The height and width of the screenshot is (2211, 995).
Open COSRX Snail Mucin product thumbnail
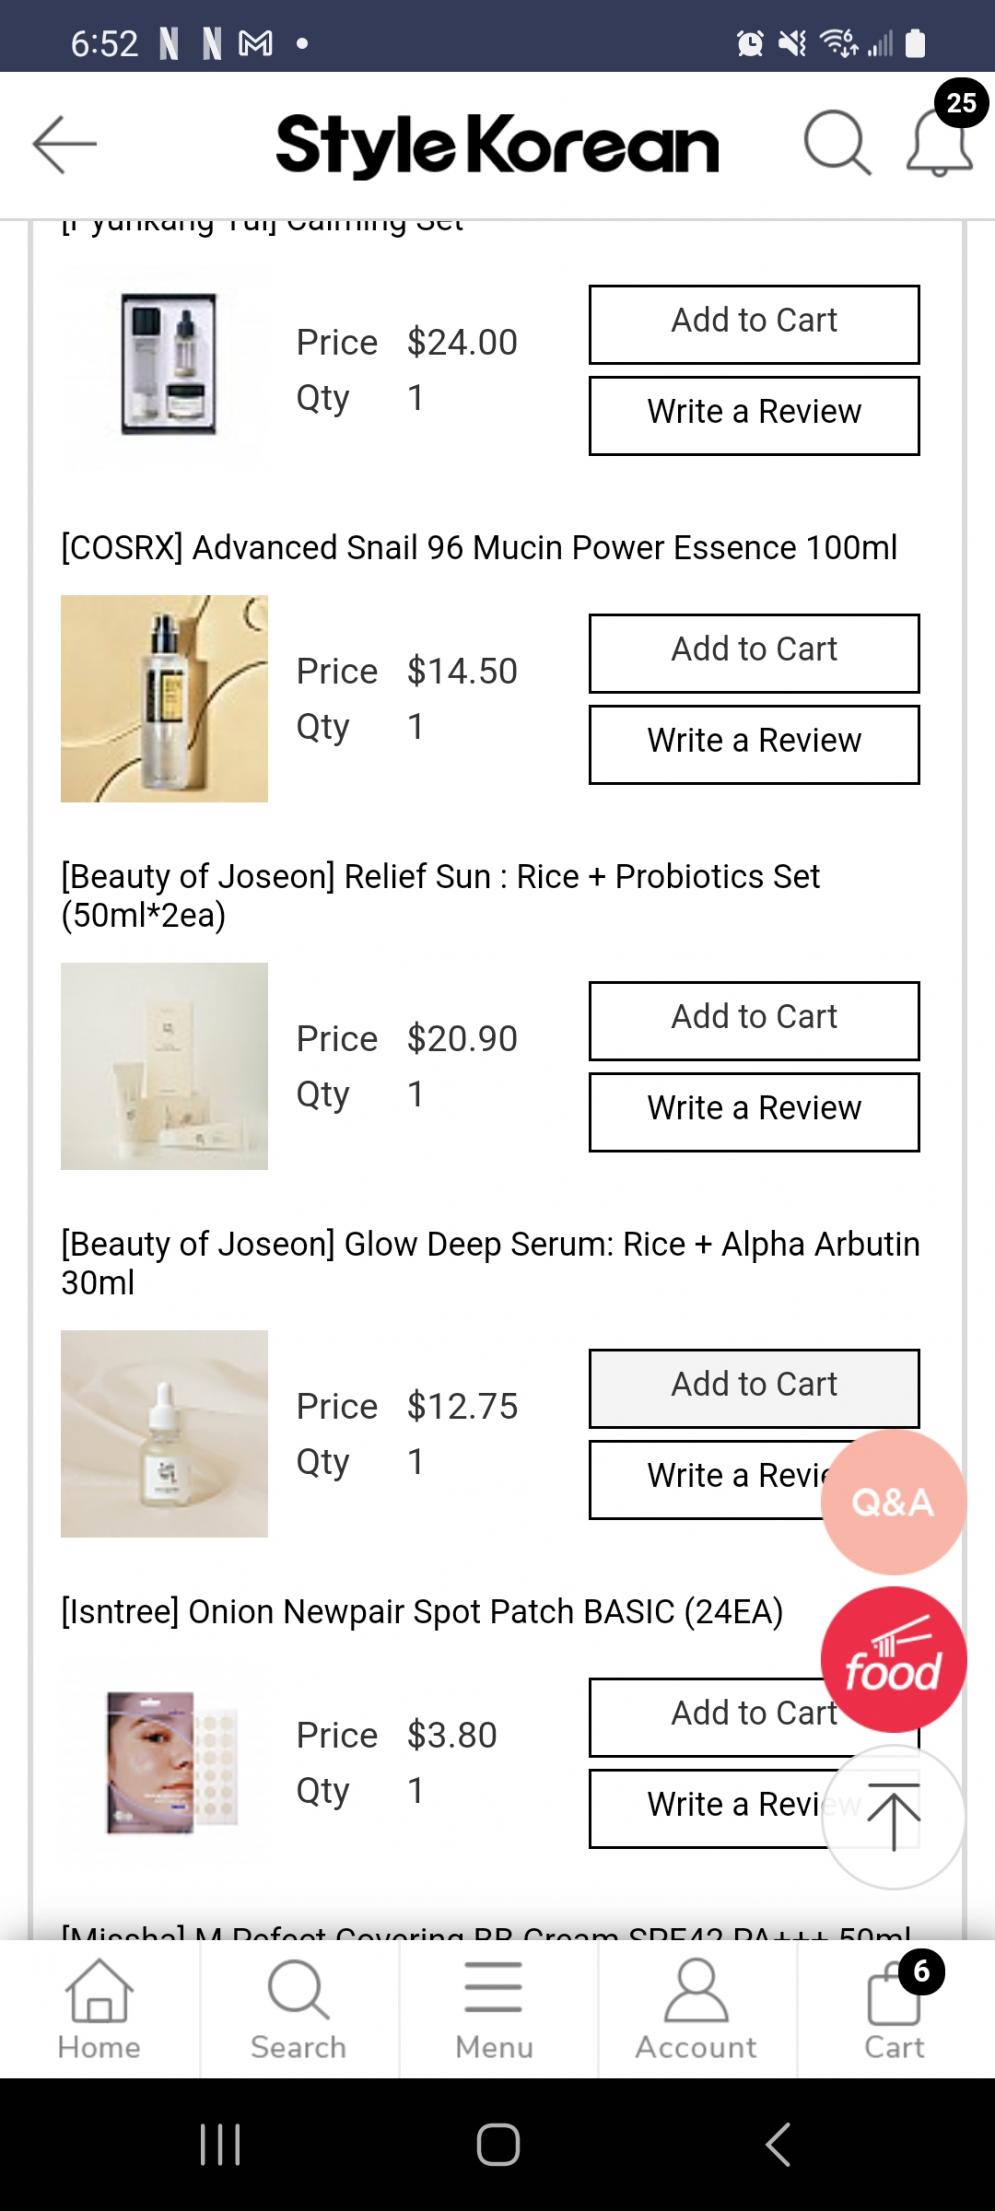coord(164,698)
